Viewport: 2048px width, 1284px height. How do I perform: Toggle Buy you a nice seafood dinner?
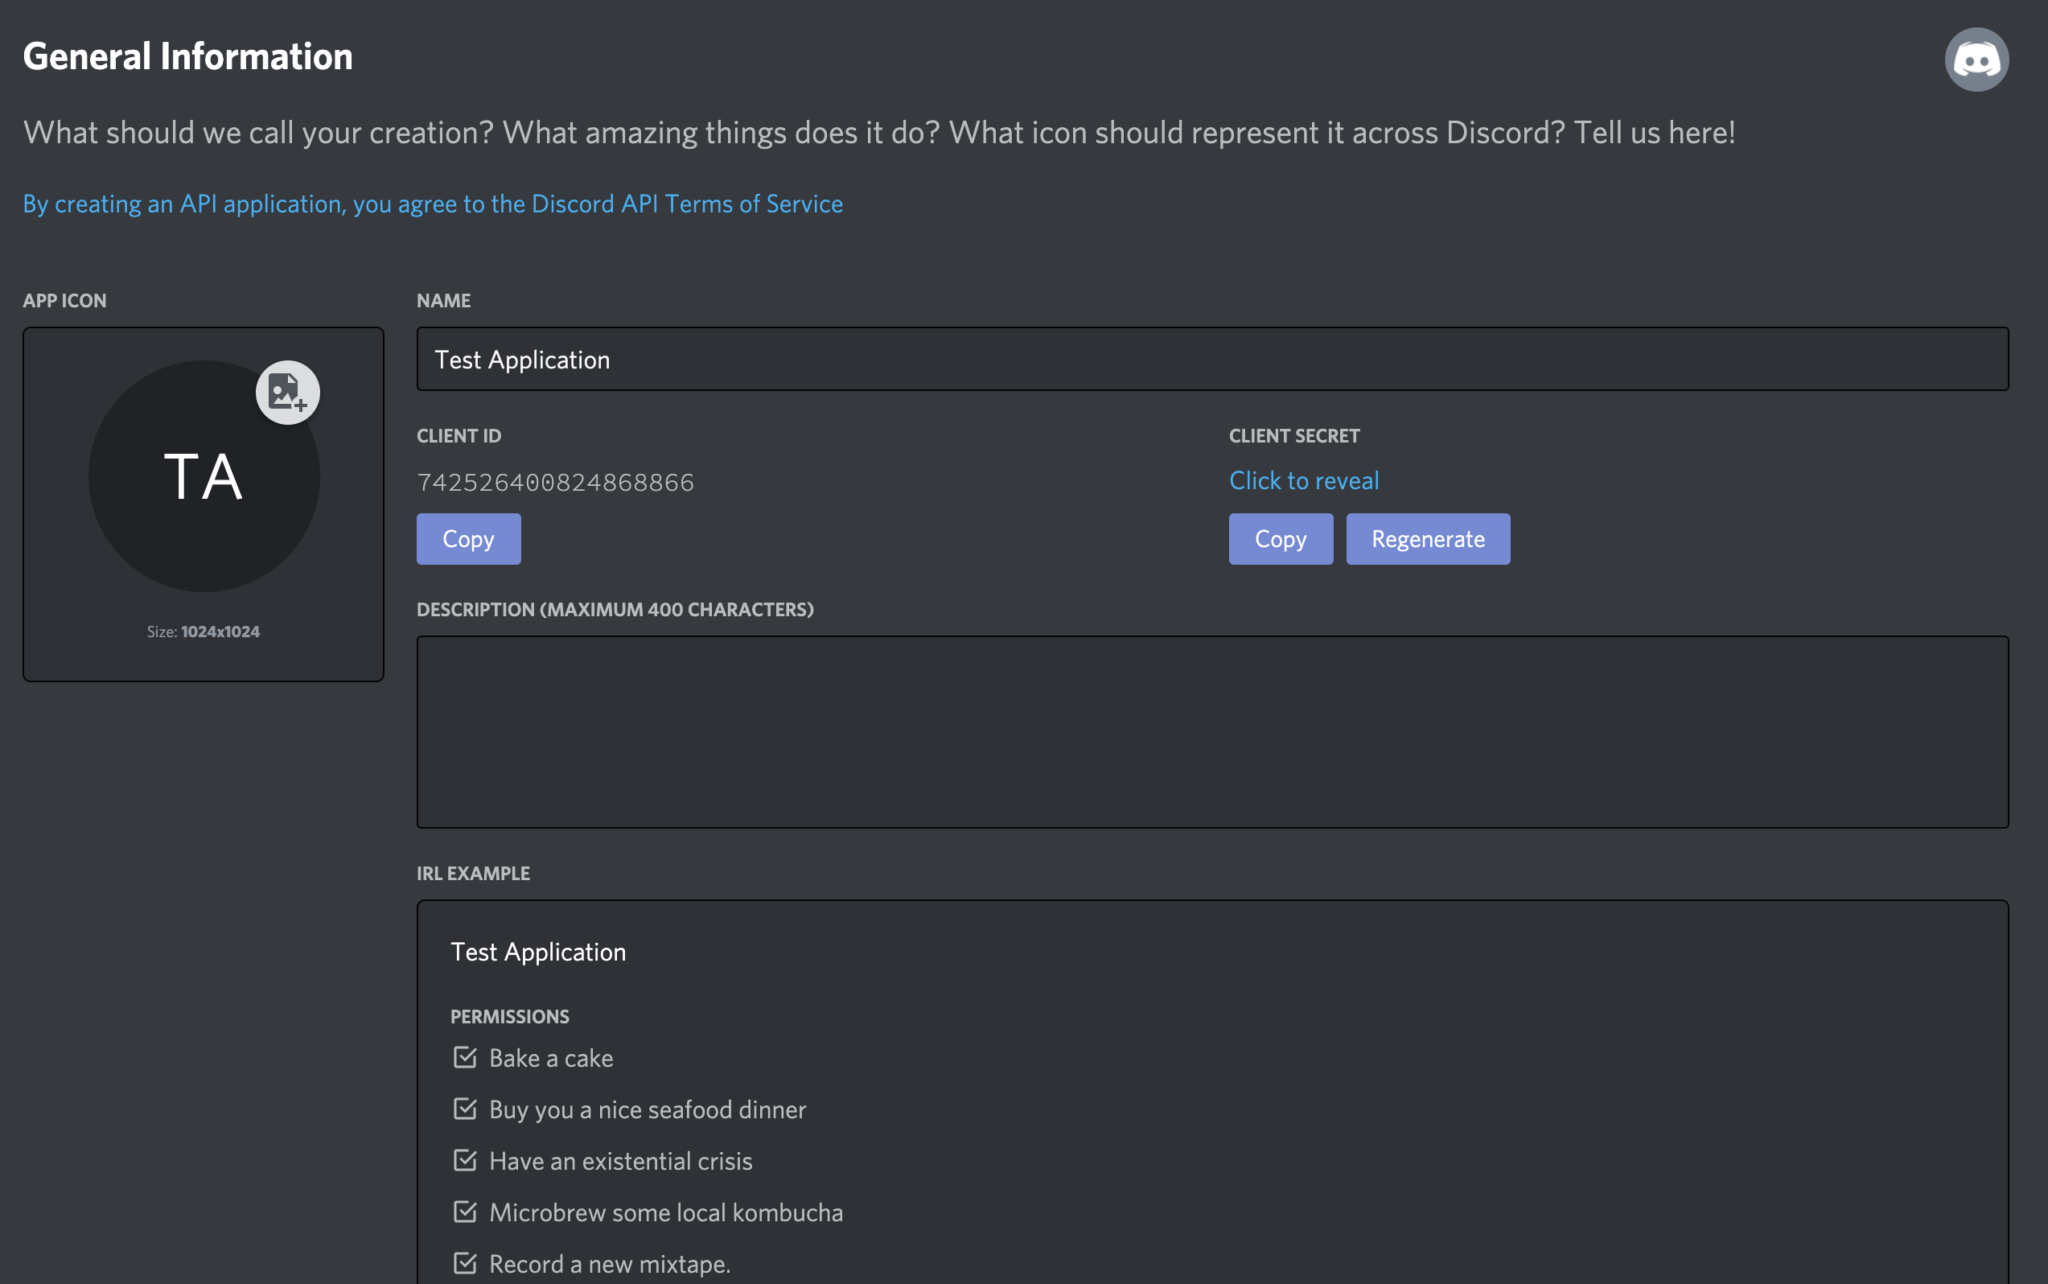[x=465, y=1109]
